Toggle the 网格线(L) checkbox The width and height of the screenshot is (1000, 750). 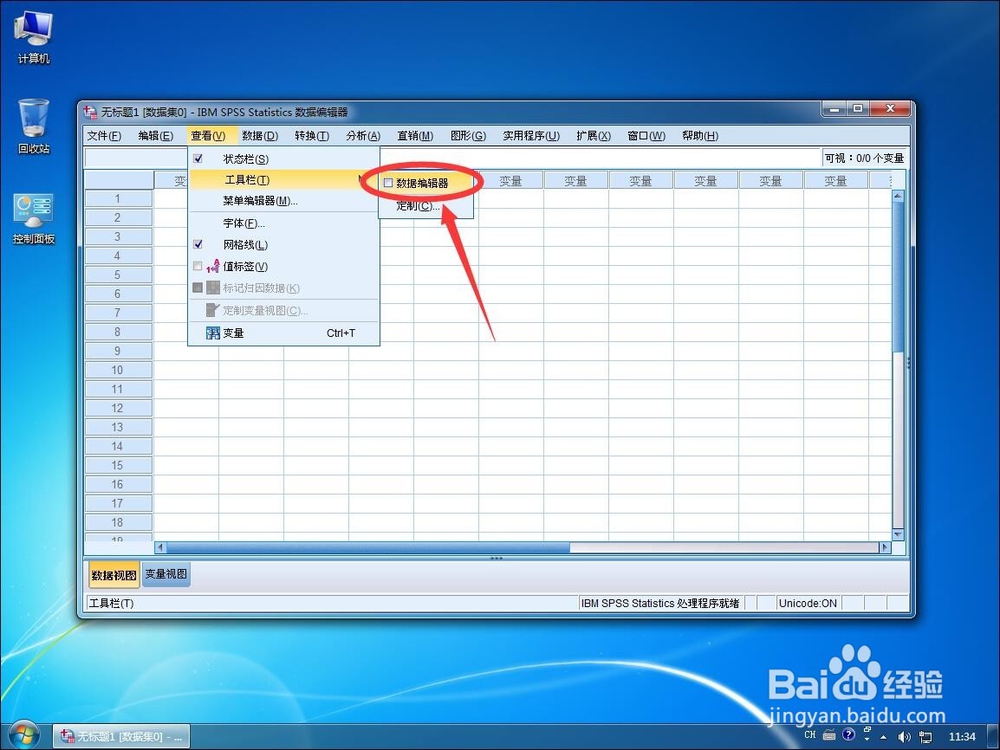[x=198, y=244]
